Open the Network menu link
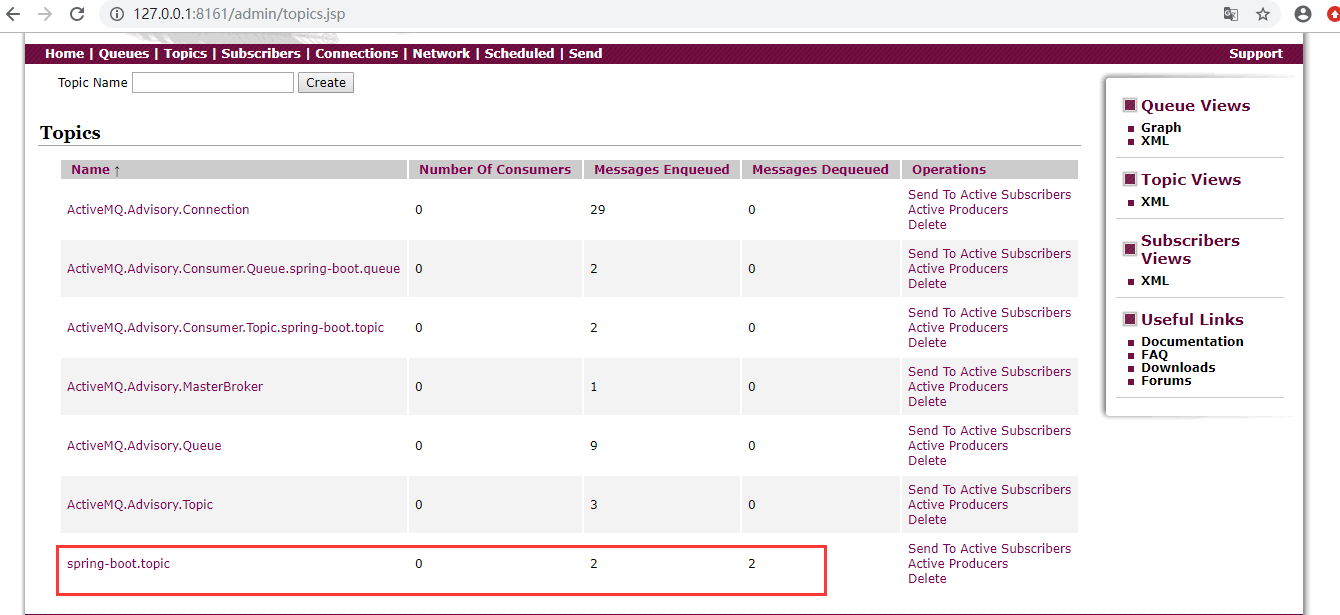The height and width of the screenshot is (615, 1340). click(441, 54)
